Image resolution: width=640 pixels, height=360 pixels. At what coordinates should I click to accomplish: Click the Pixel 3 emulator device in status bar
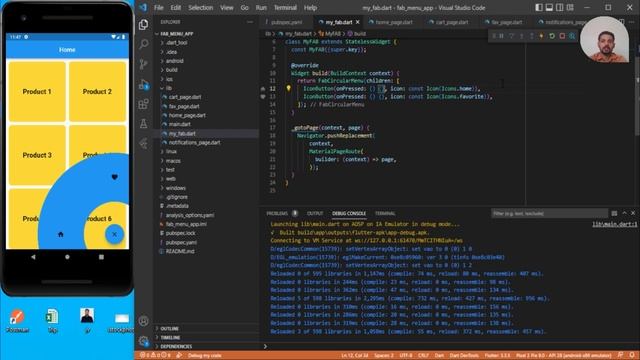tap(564, 356)
